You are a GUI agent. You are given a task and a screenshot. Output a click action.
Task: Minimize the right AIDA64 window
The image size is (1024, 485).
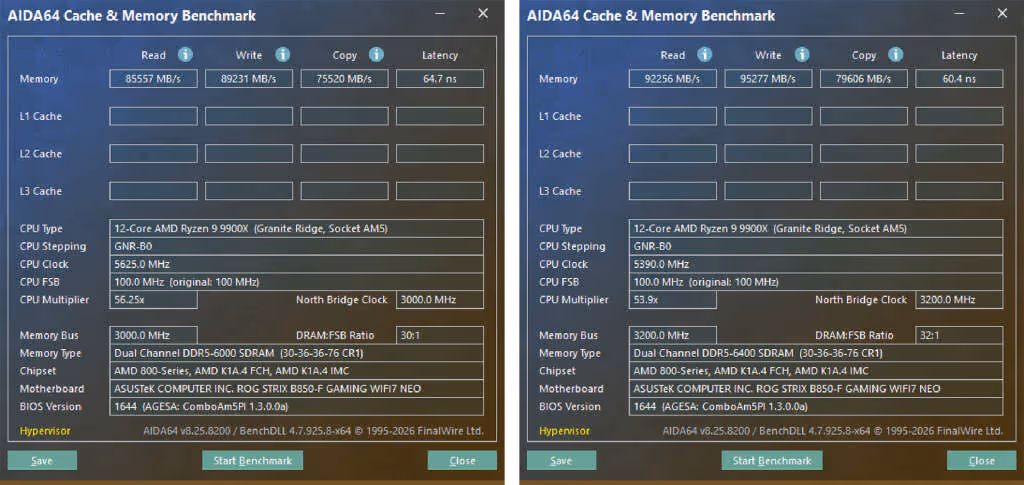pos(959,13)
